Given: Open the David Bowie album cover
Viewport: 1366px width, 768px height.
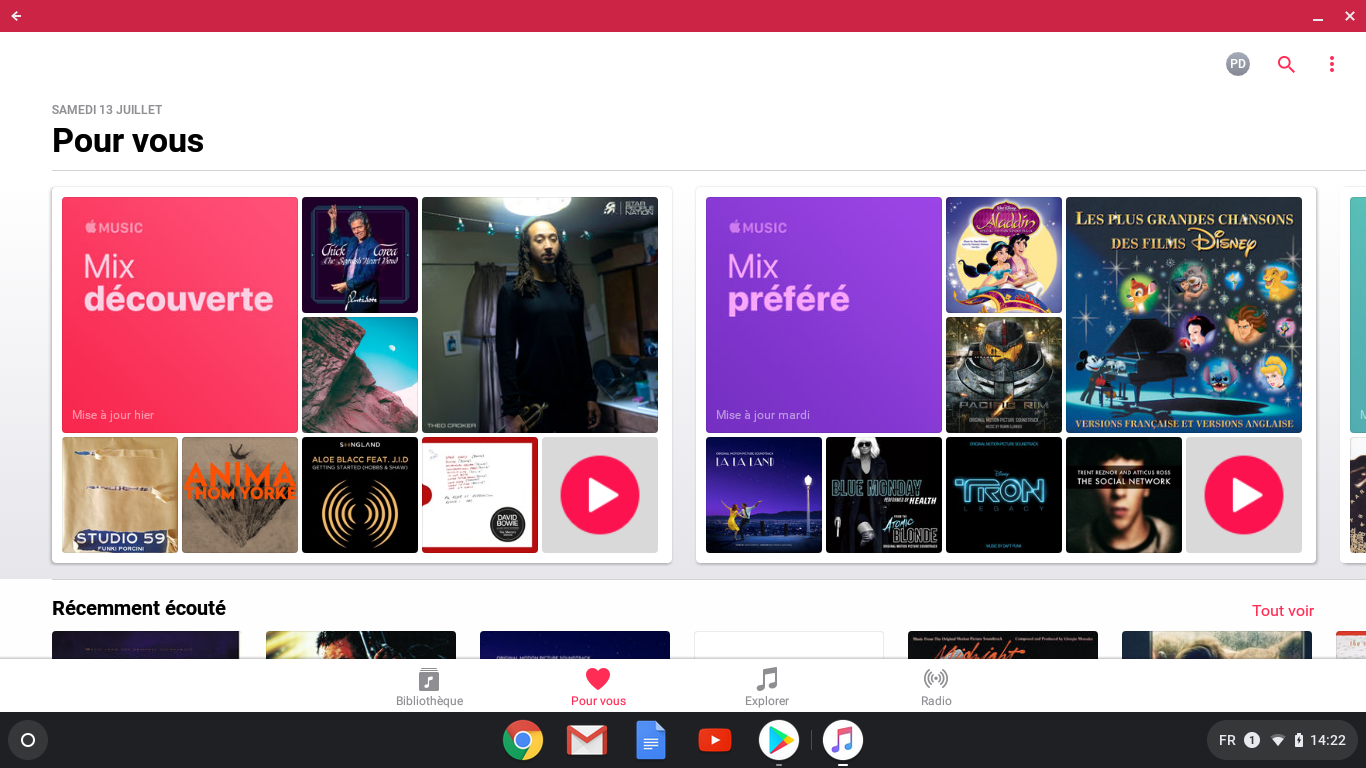Looking at the screenshot, I should click(x=480, y=495).
